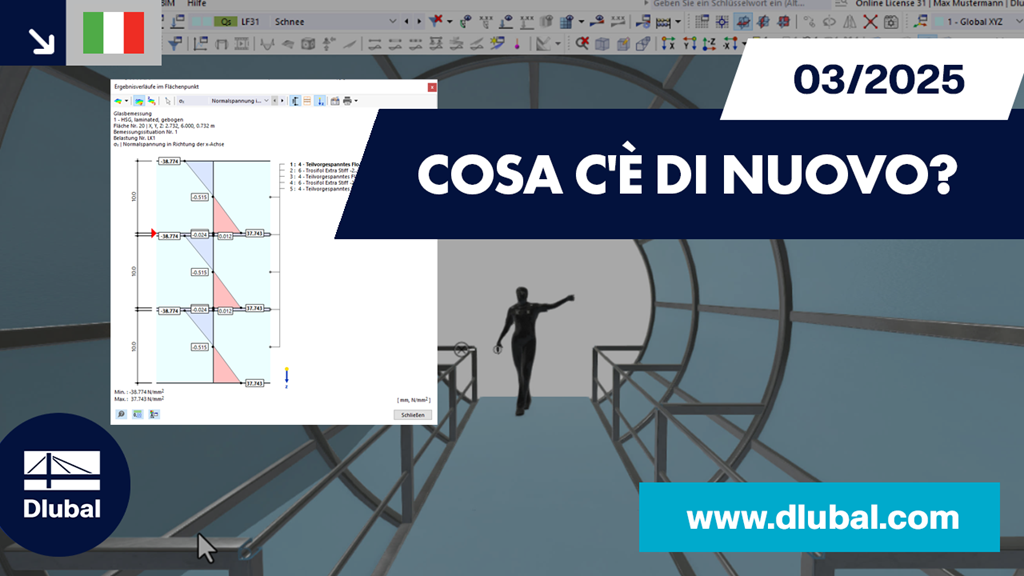Select the pointer selection tool in the results dialog
1024x576 pixels.
[x=169, y=99]
